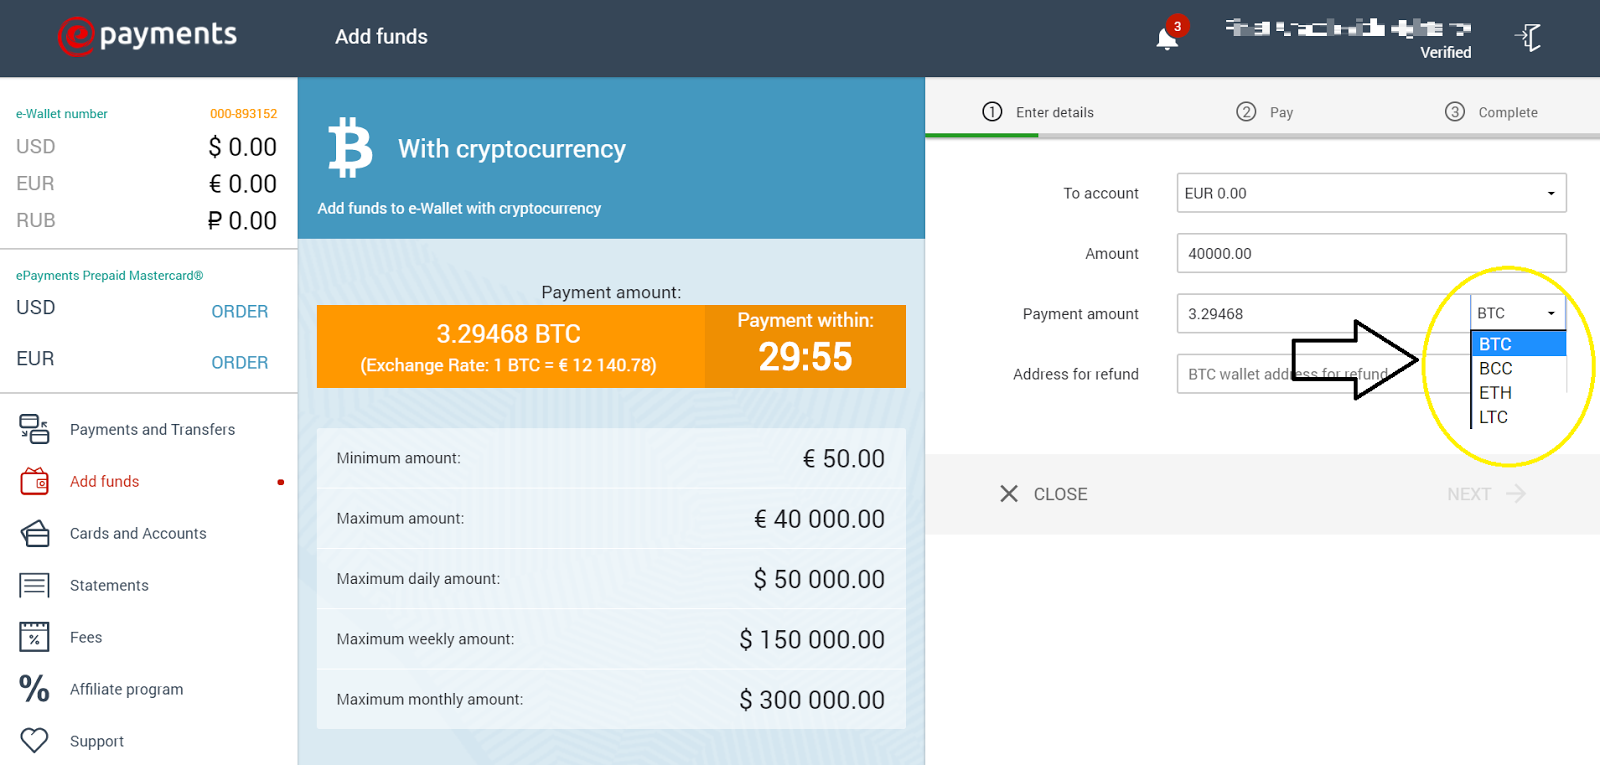Click the notification bell icon

pyautogui.click(x=1166, y=39)
